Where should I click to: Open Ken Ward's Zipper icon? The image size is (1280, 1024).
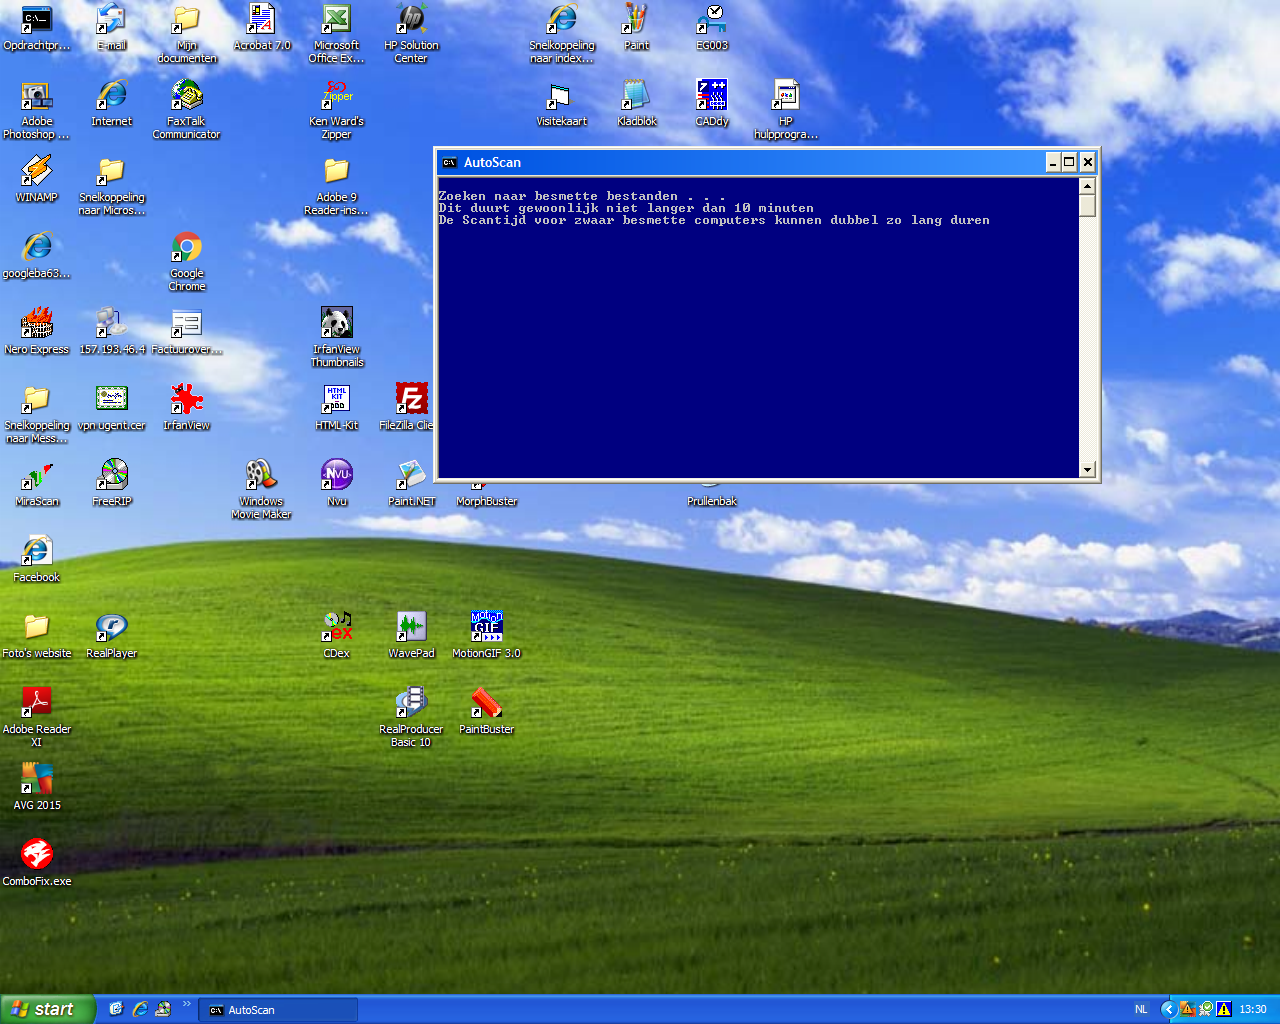[x=337, y=110]
